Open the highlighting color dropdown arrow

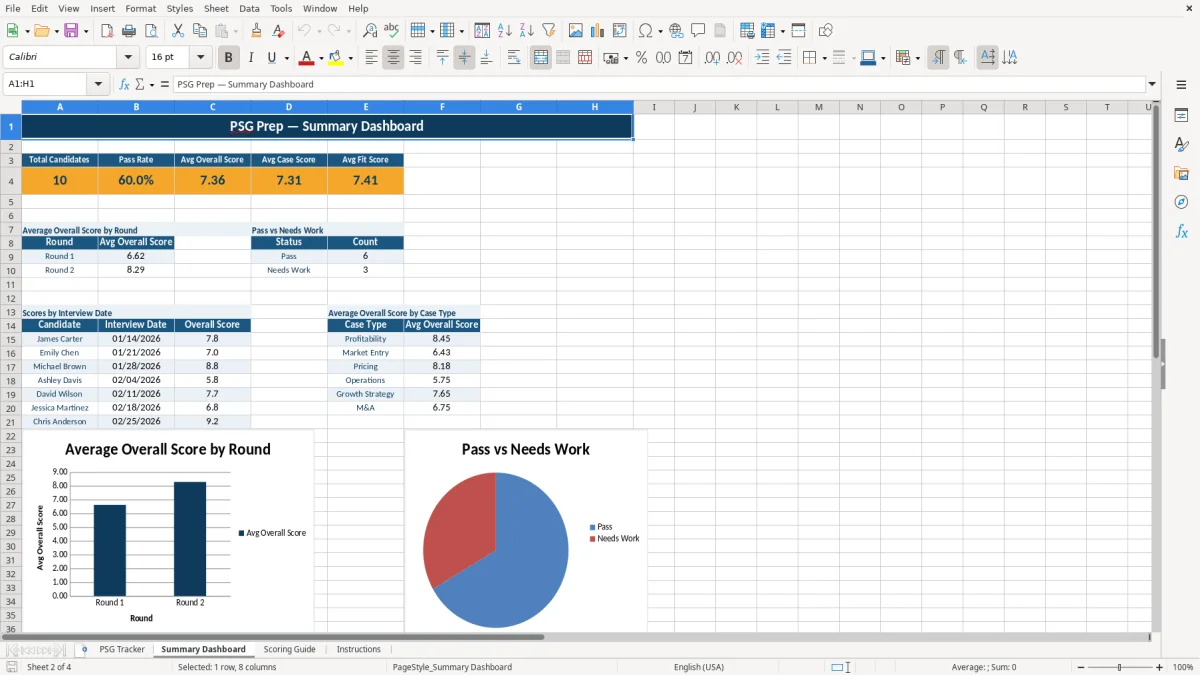(x=350, y=58)
